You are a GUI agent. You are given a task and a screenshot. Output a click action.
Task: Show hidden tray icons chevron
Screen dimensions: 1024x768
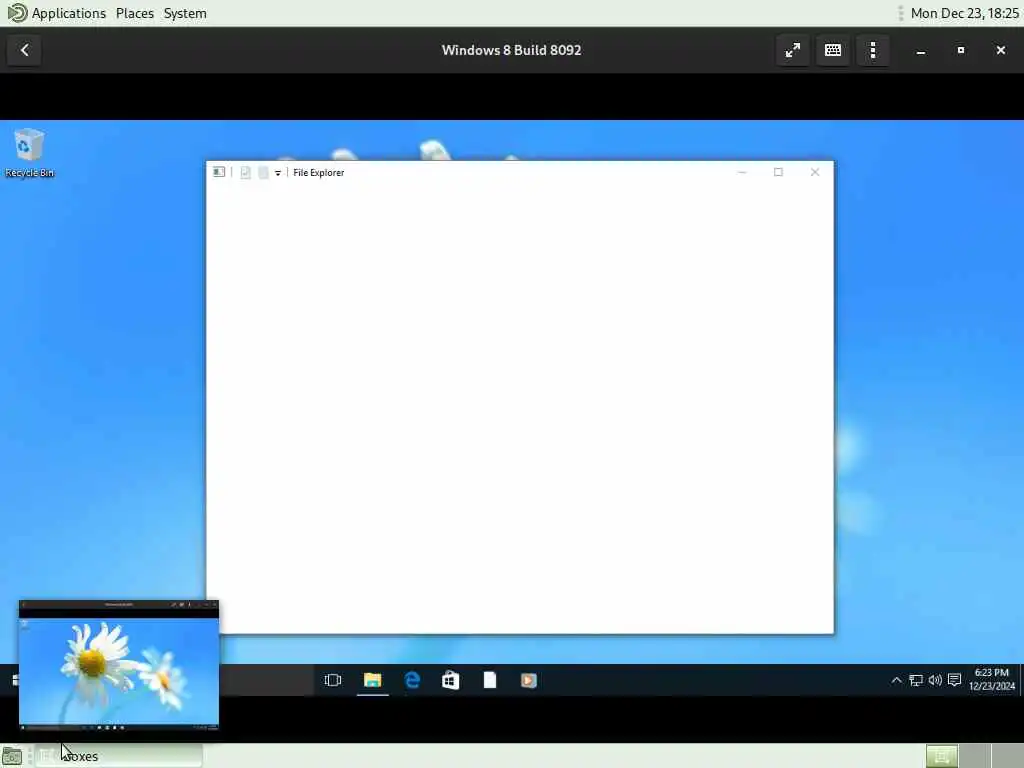pos(897,680)
